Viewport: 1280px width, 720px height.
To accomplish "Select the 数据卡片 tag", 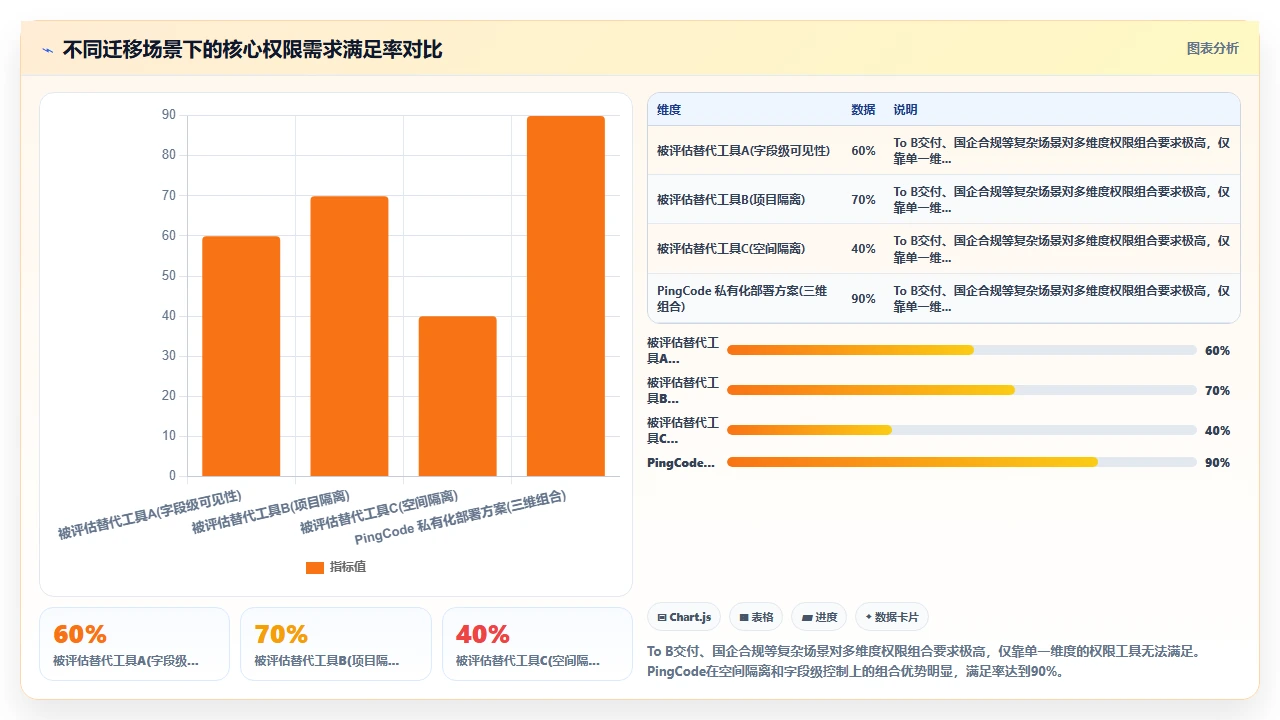I will coord(892,617).
